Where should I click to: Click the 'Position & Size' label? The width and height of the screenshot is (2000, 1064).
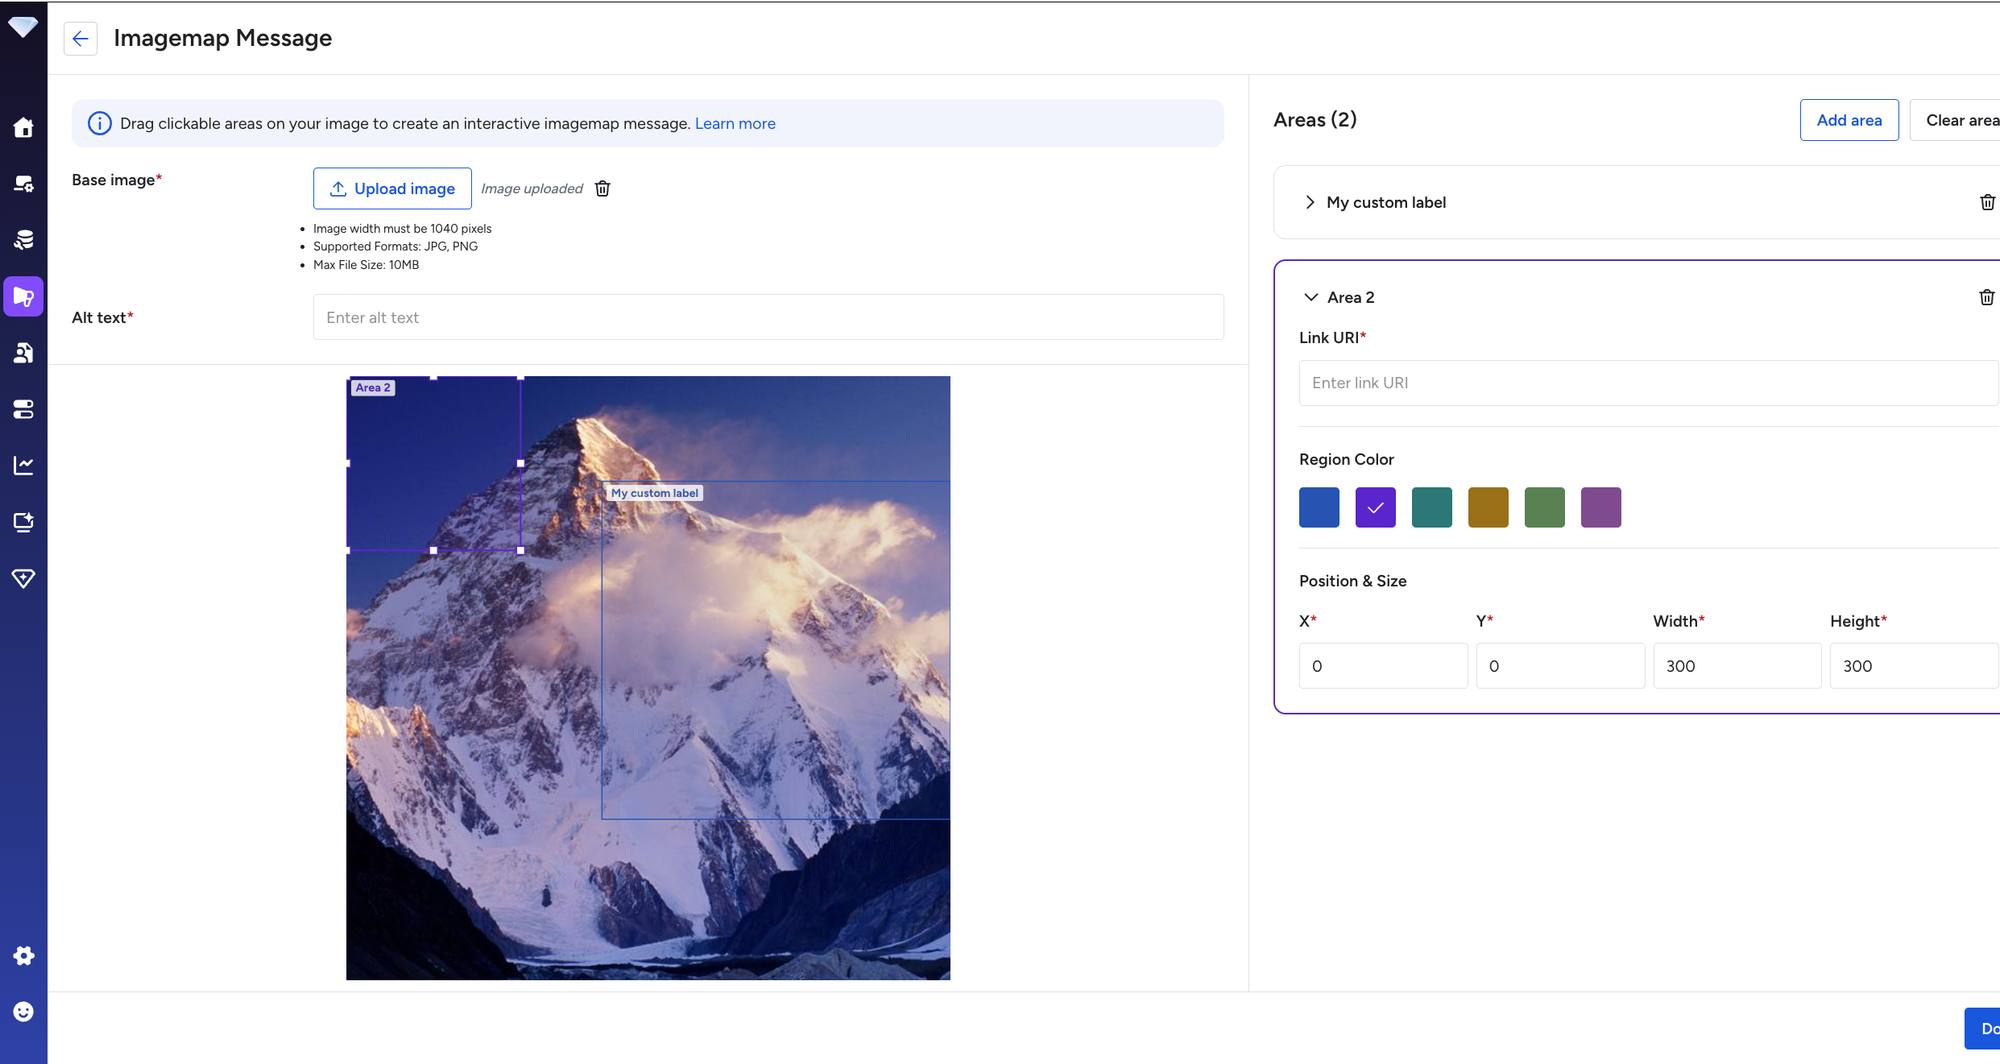point(1353,581)
